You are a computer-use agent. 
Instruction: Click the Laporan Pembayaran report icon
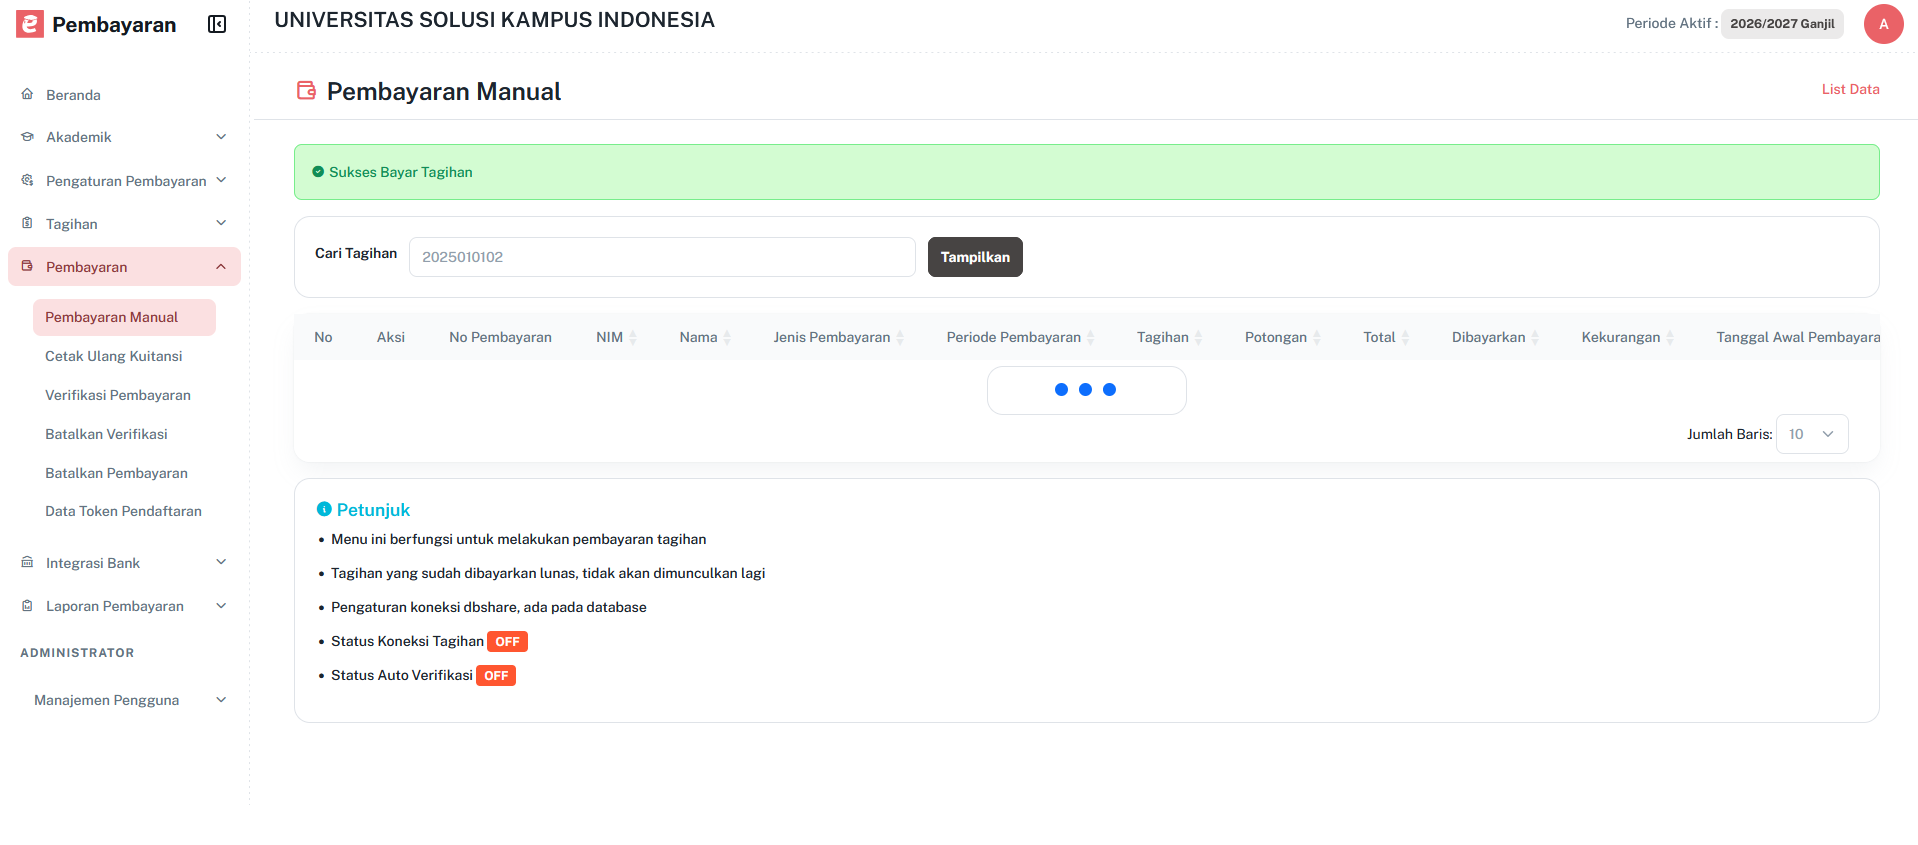click(x=27, y=605)
